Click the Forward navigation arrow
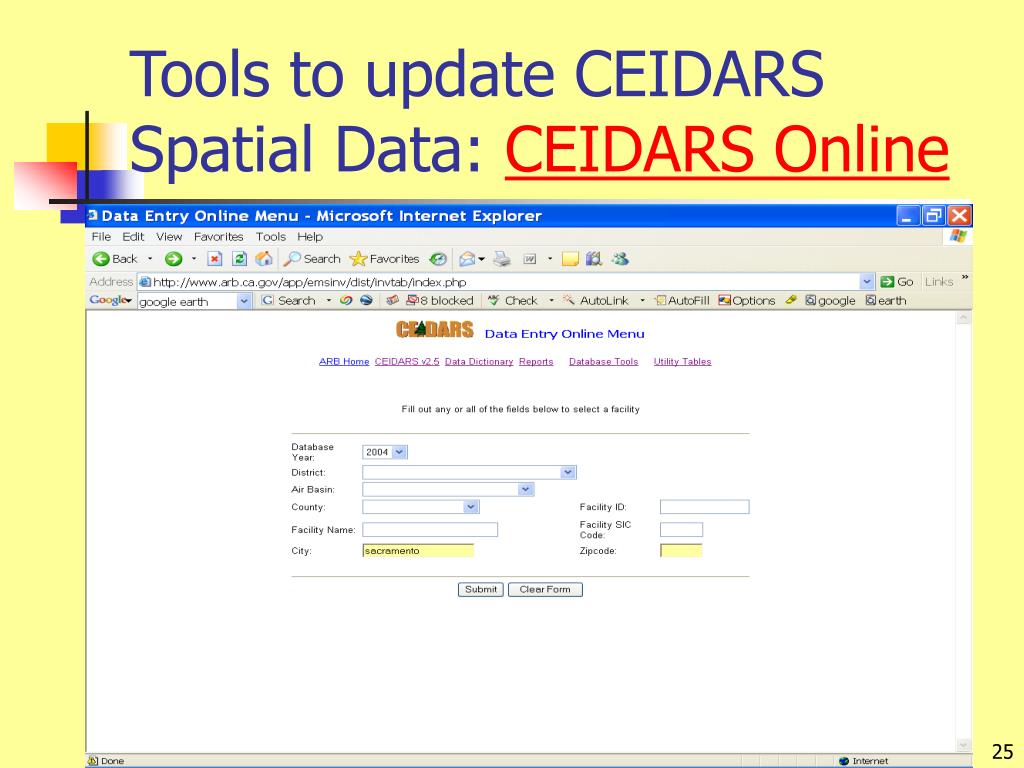 (173, 259)
